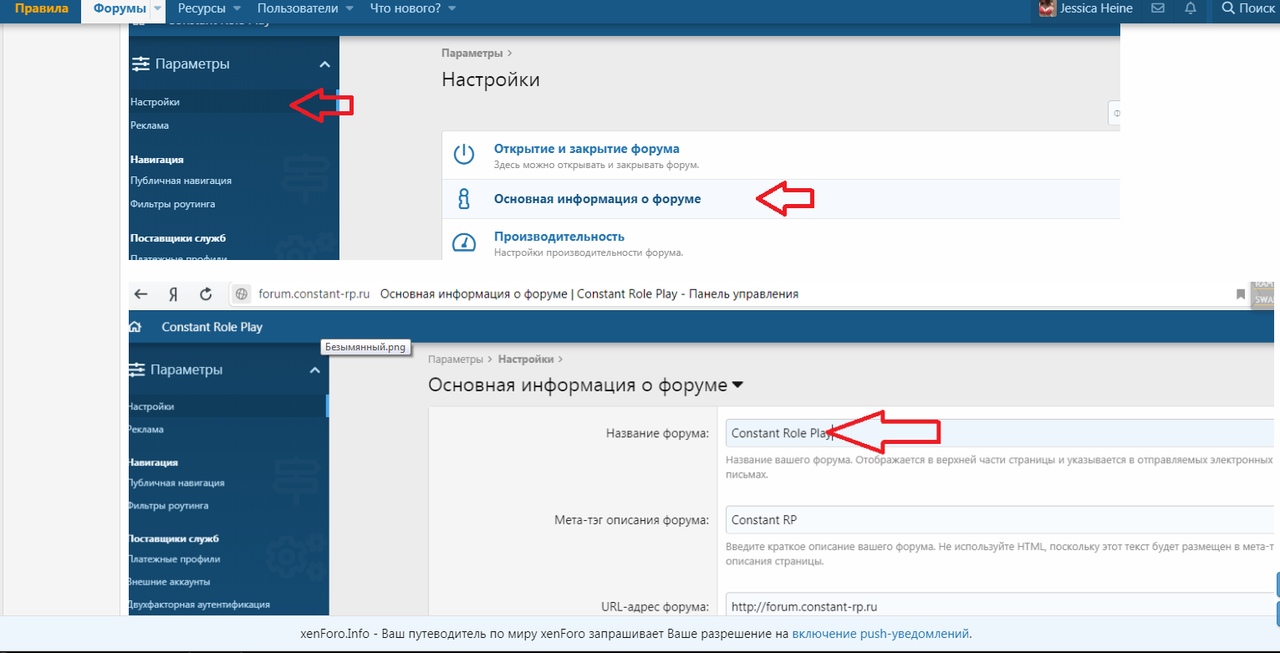Open the Что нового? menu item
This screenshot has width=1280, height=653.
click(405, 9)
